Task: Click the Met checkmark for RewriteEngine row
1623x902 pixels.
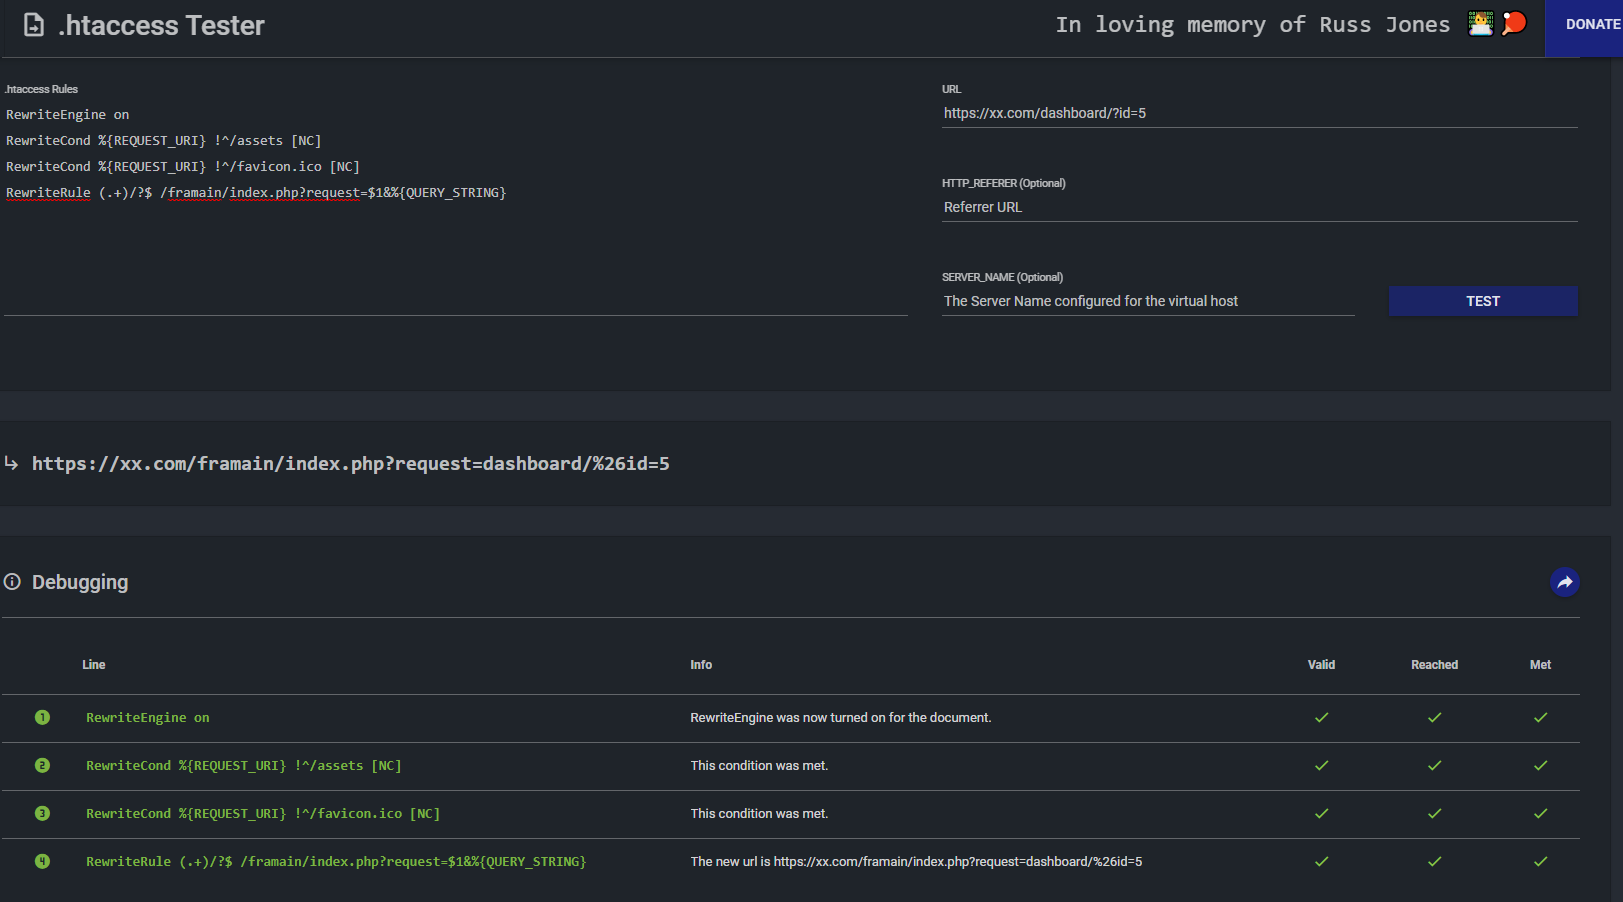Action: [1540, 717]
